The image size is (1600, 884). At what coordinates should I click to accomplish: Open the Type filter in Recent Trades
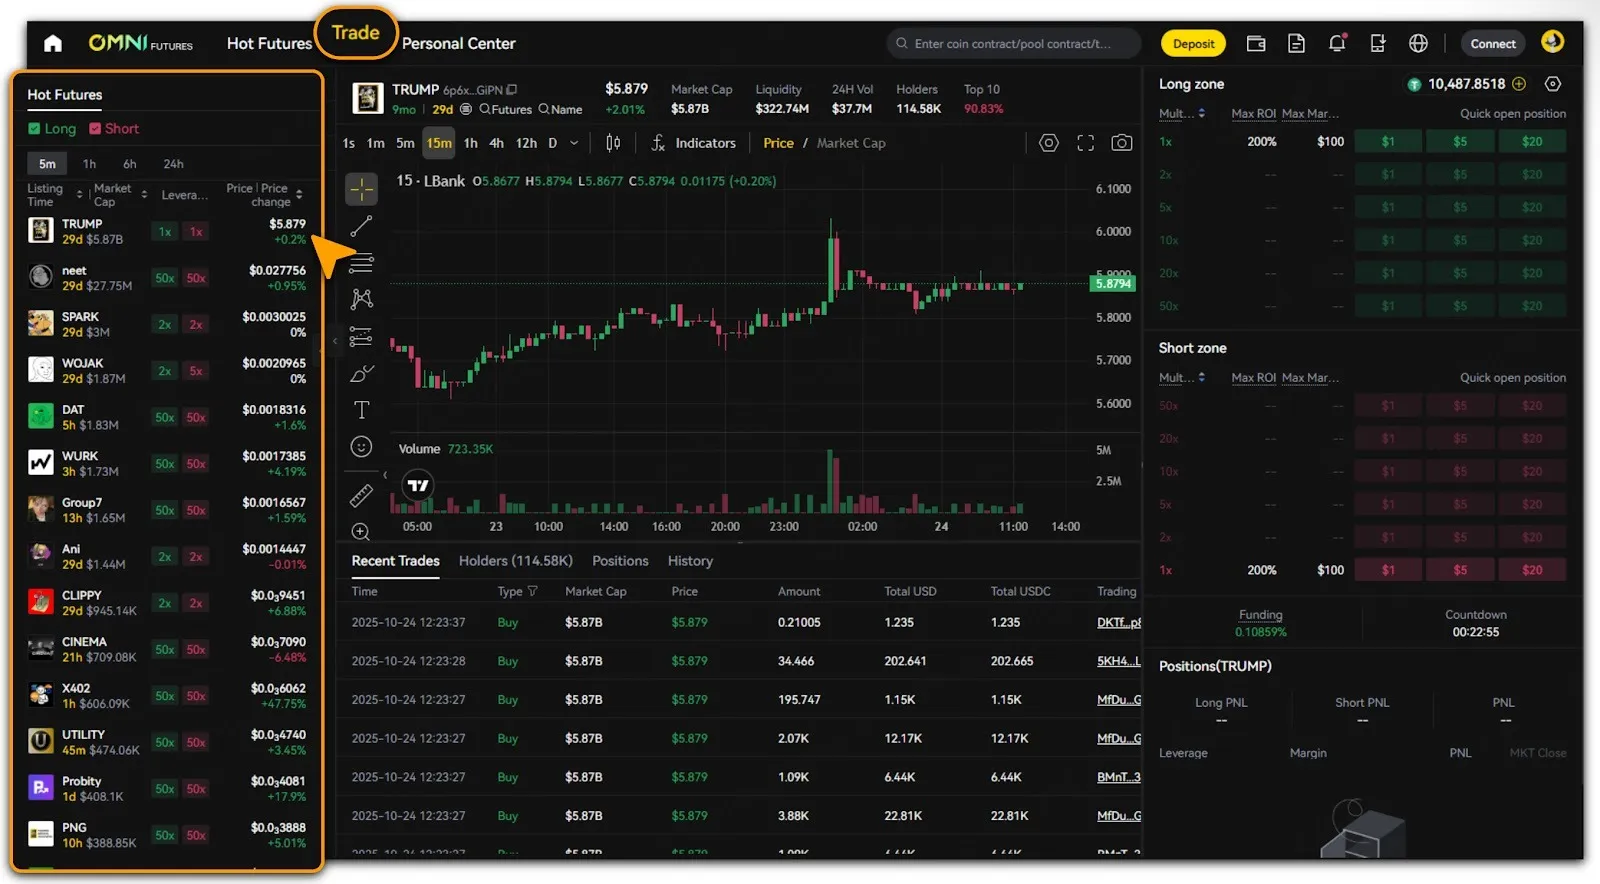[532, 591]
